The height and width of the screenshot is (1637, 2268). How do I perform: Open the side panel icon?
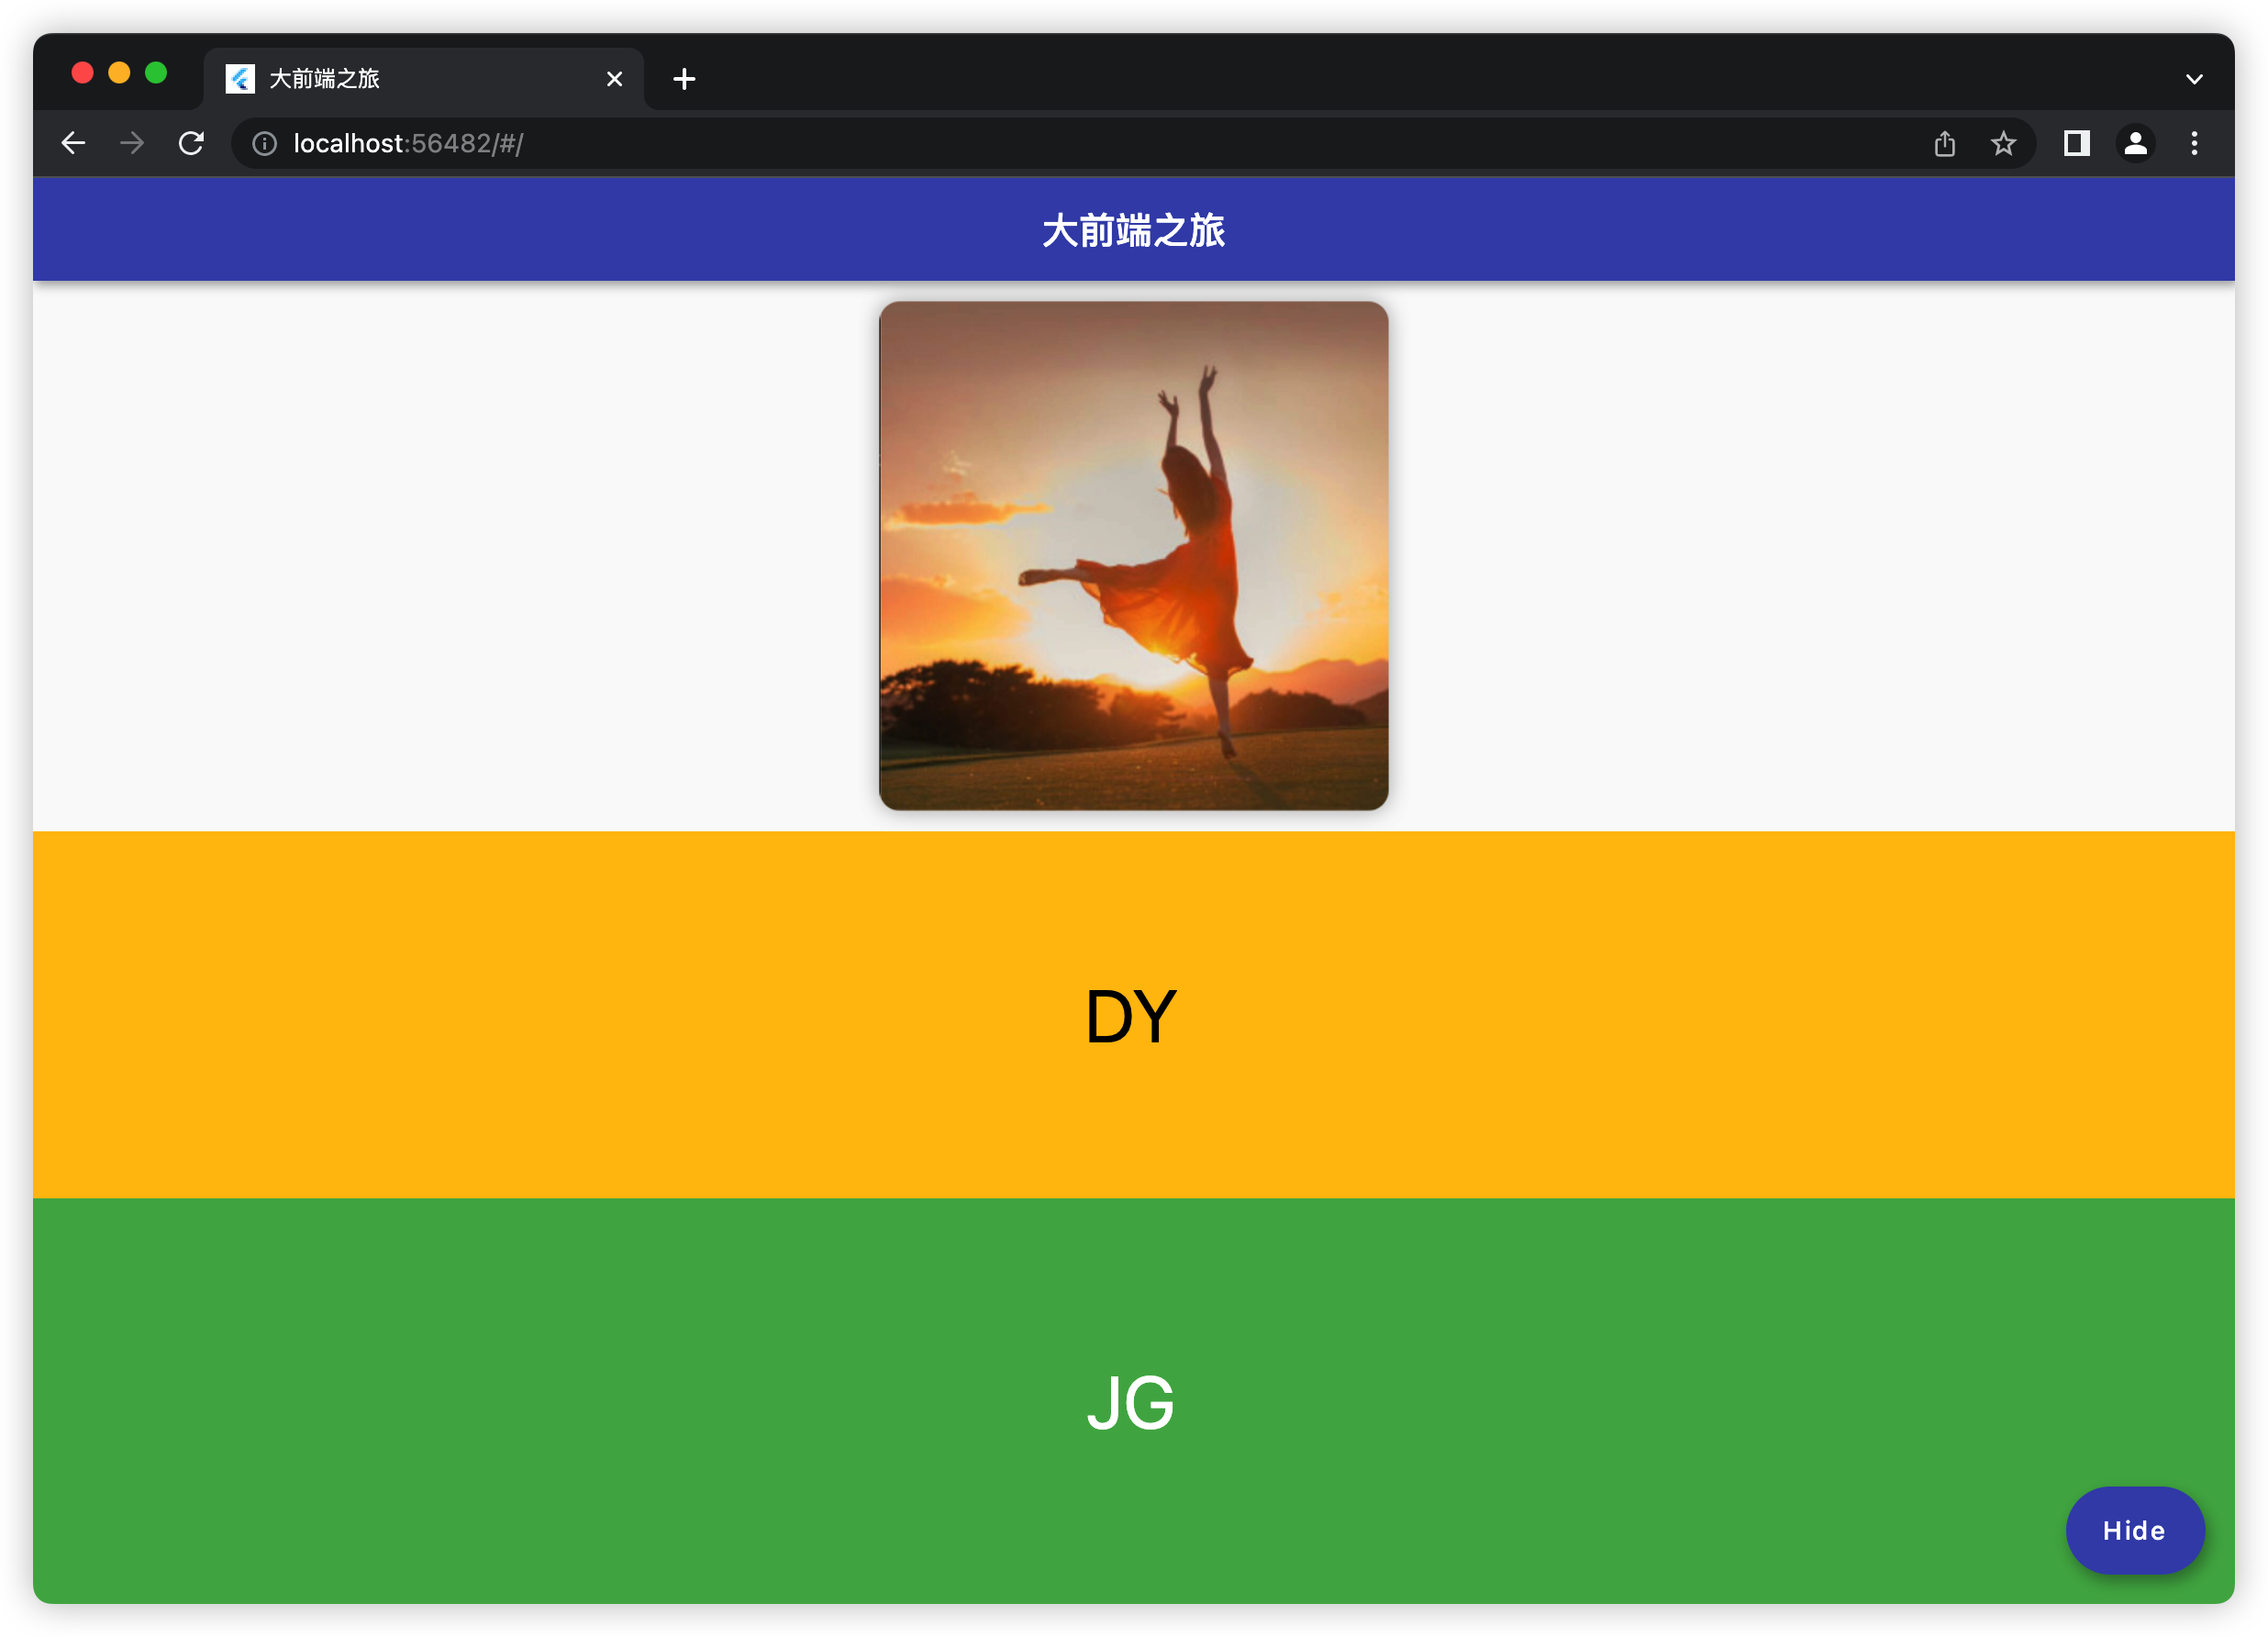click(x=2077, y=143)
